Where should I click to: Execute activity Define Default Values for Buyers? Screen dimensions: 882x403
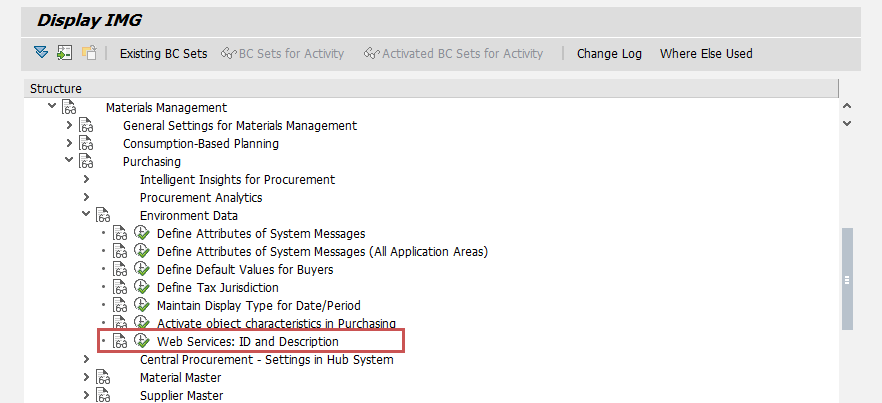[142, 269]
